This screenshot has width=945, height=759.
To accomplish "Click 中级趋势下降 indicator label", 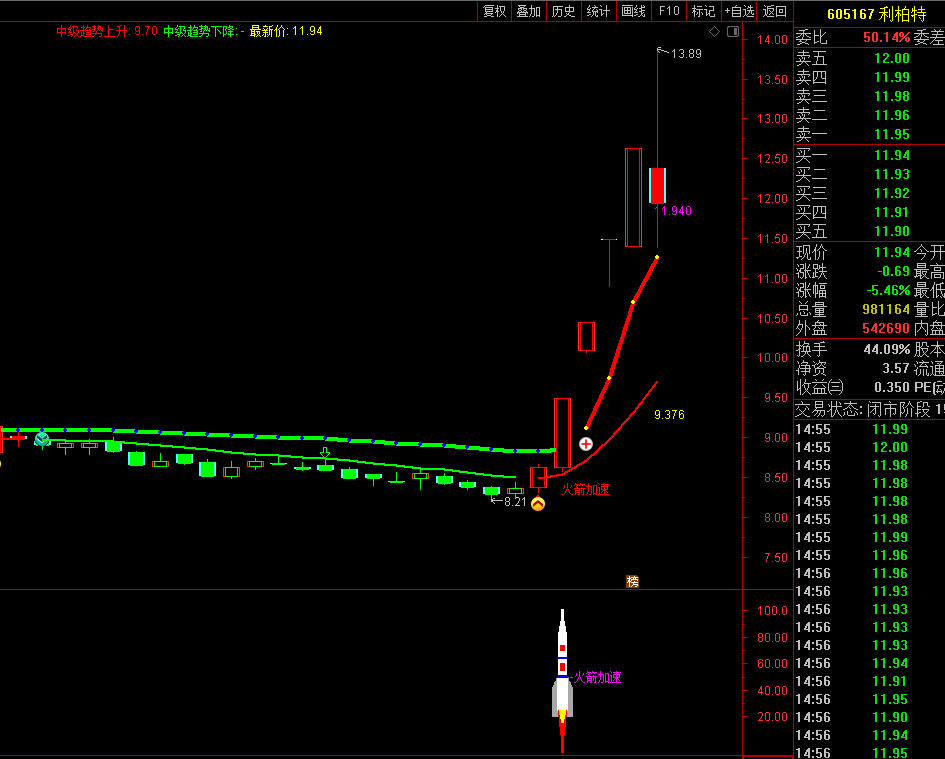I will 204,31.
